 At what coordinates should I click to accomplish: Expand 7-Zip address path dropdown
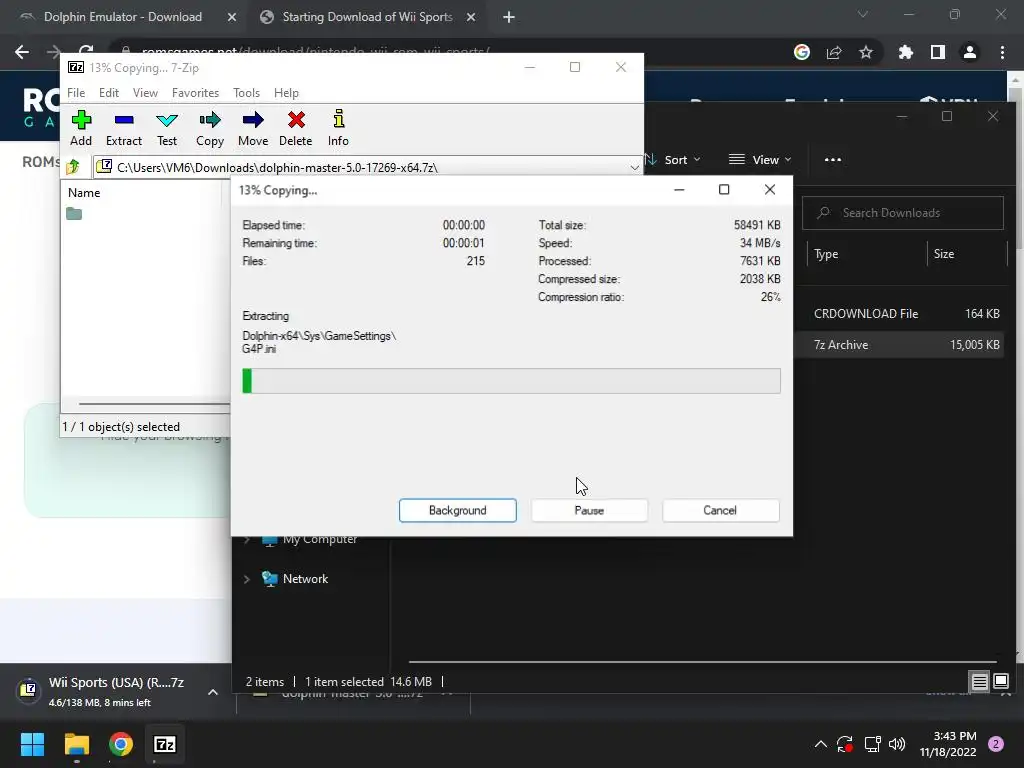(x=634, y=168)
